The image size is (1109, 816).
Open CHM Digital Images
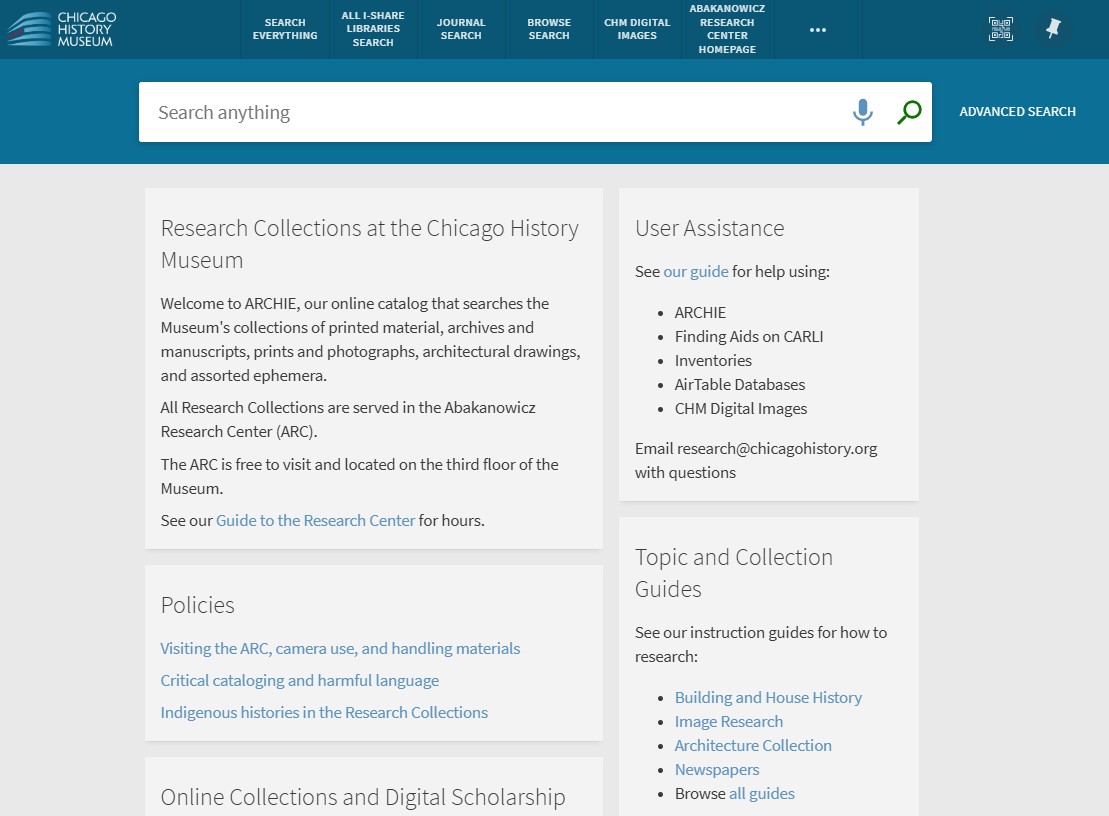point(637,29)
